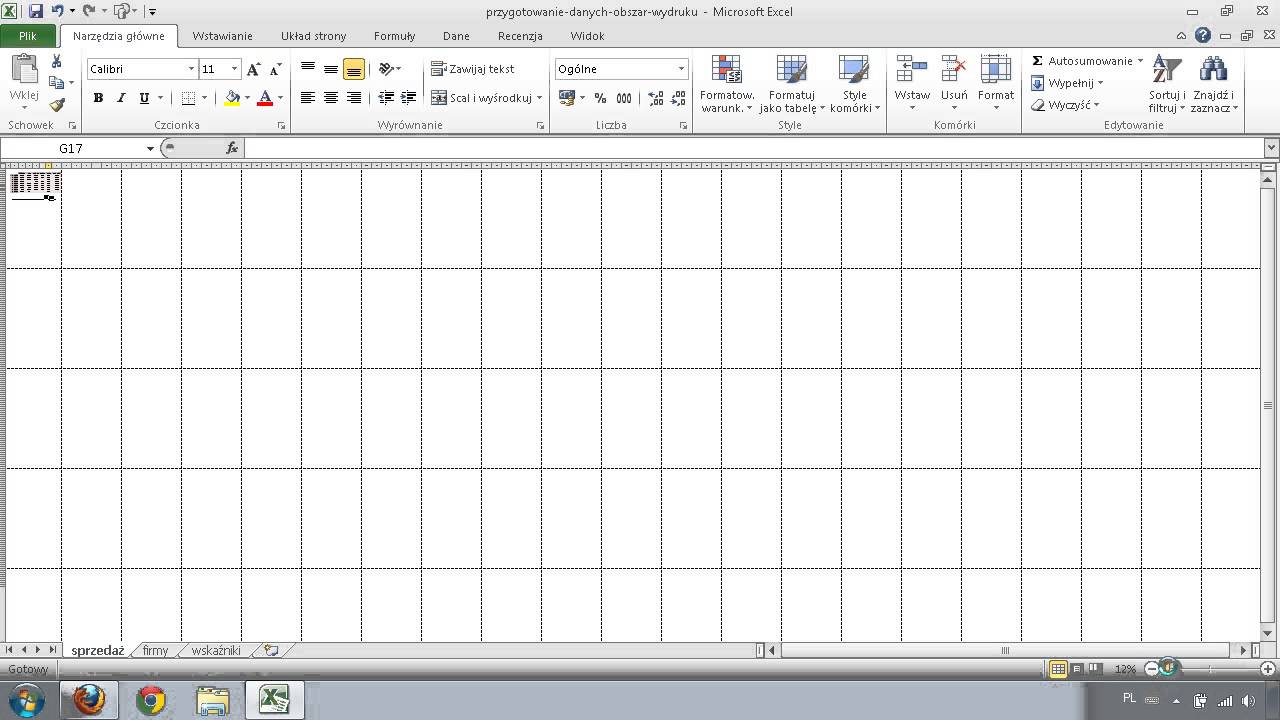1280x720 pixels.
Task: Paste clipboard contents with Wklej
Action: [24, 79]
